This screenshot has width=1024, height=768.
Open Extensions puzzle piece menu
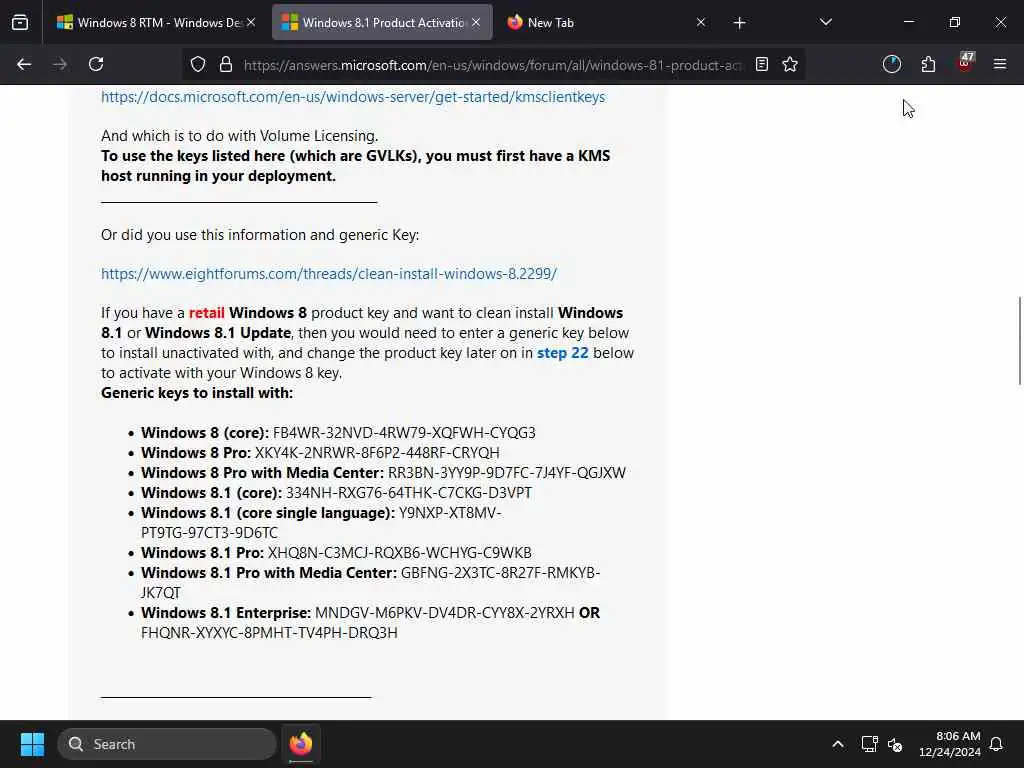(928, 64)
